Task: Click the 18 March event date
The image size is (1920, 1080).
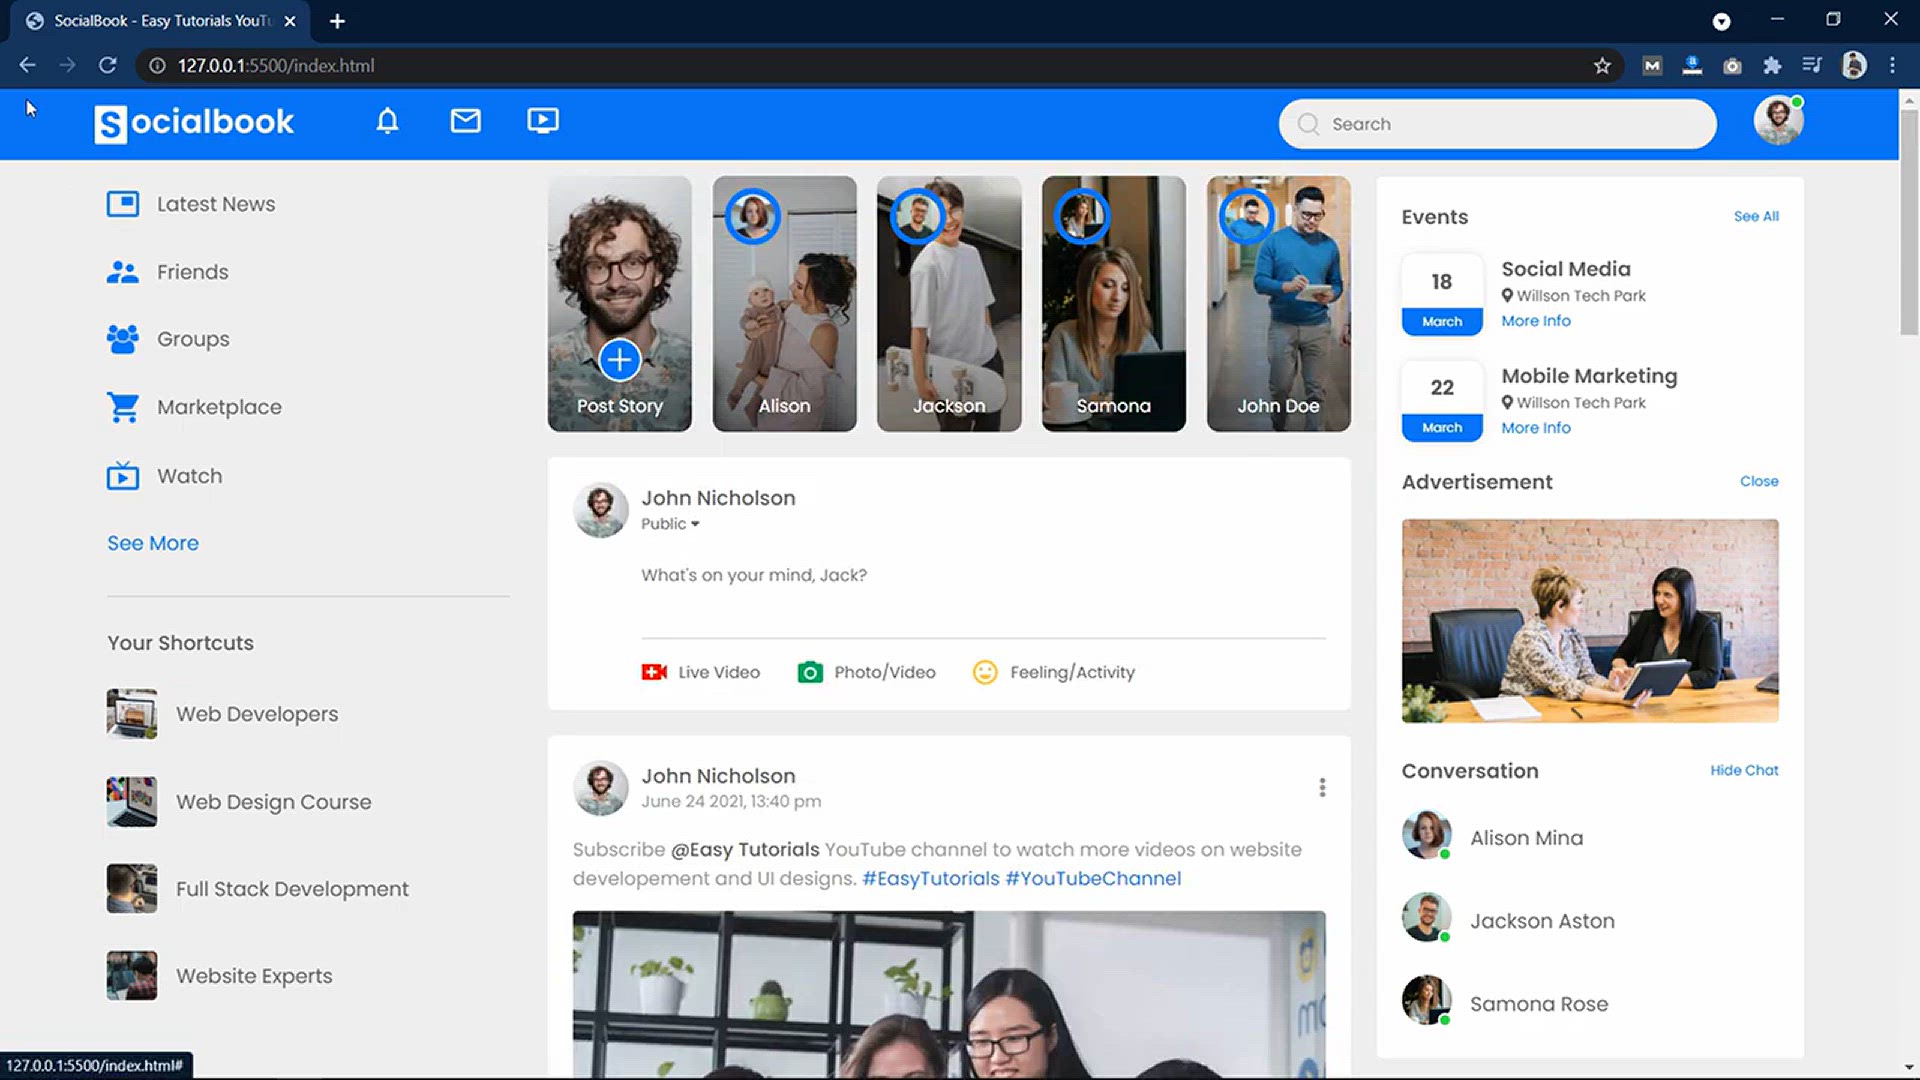Action: click(x=1442, y=294)
